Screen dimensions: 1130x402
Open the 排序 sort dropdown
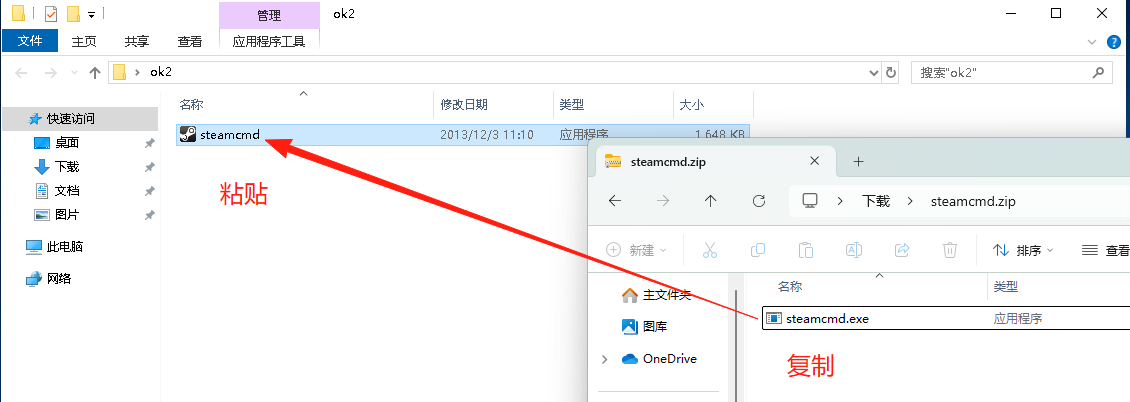pos(1023,250)
